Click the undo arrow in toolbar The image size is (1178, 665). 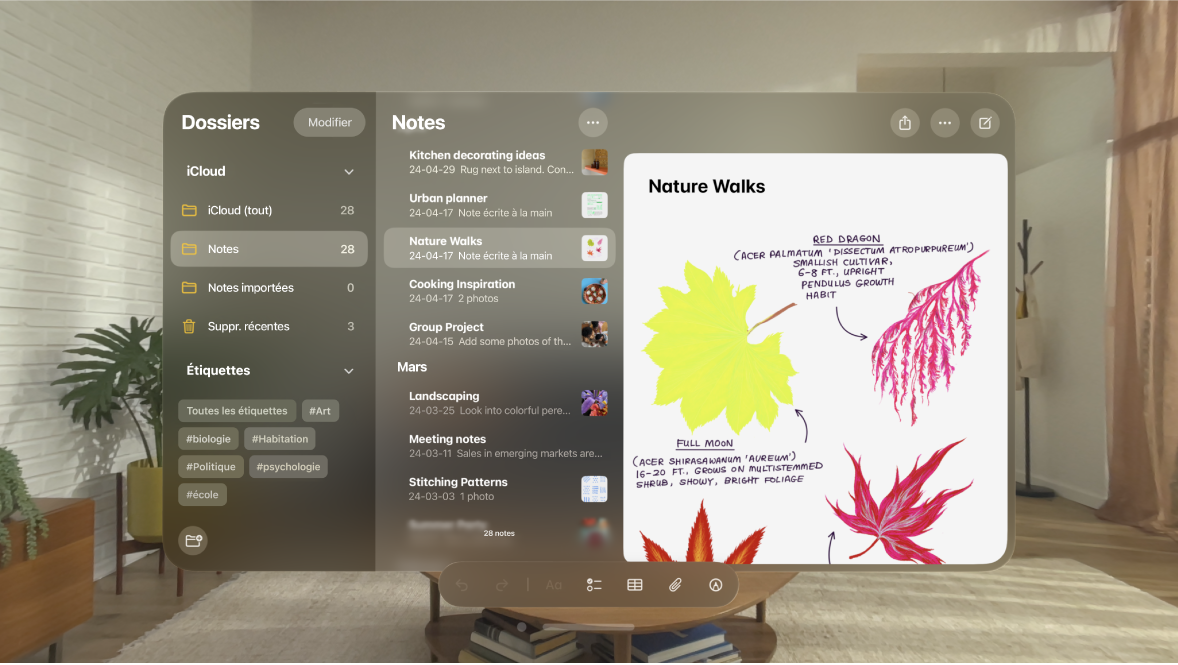[462, 585]
